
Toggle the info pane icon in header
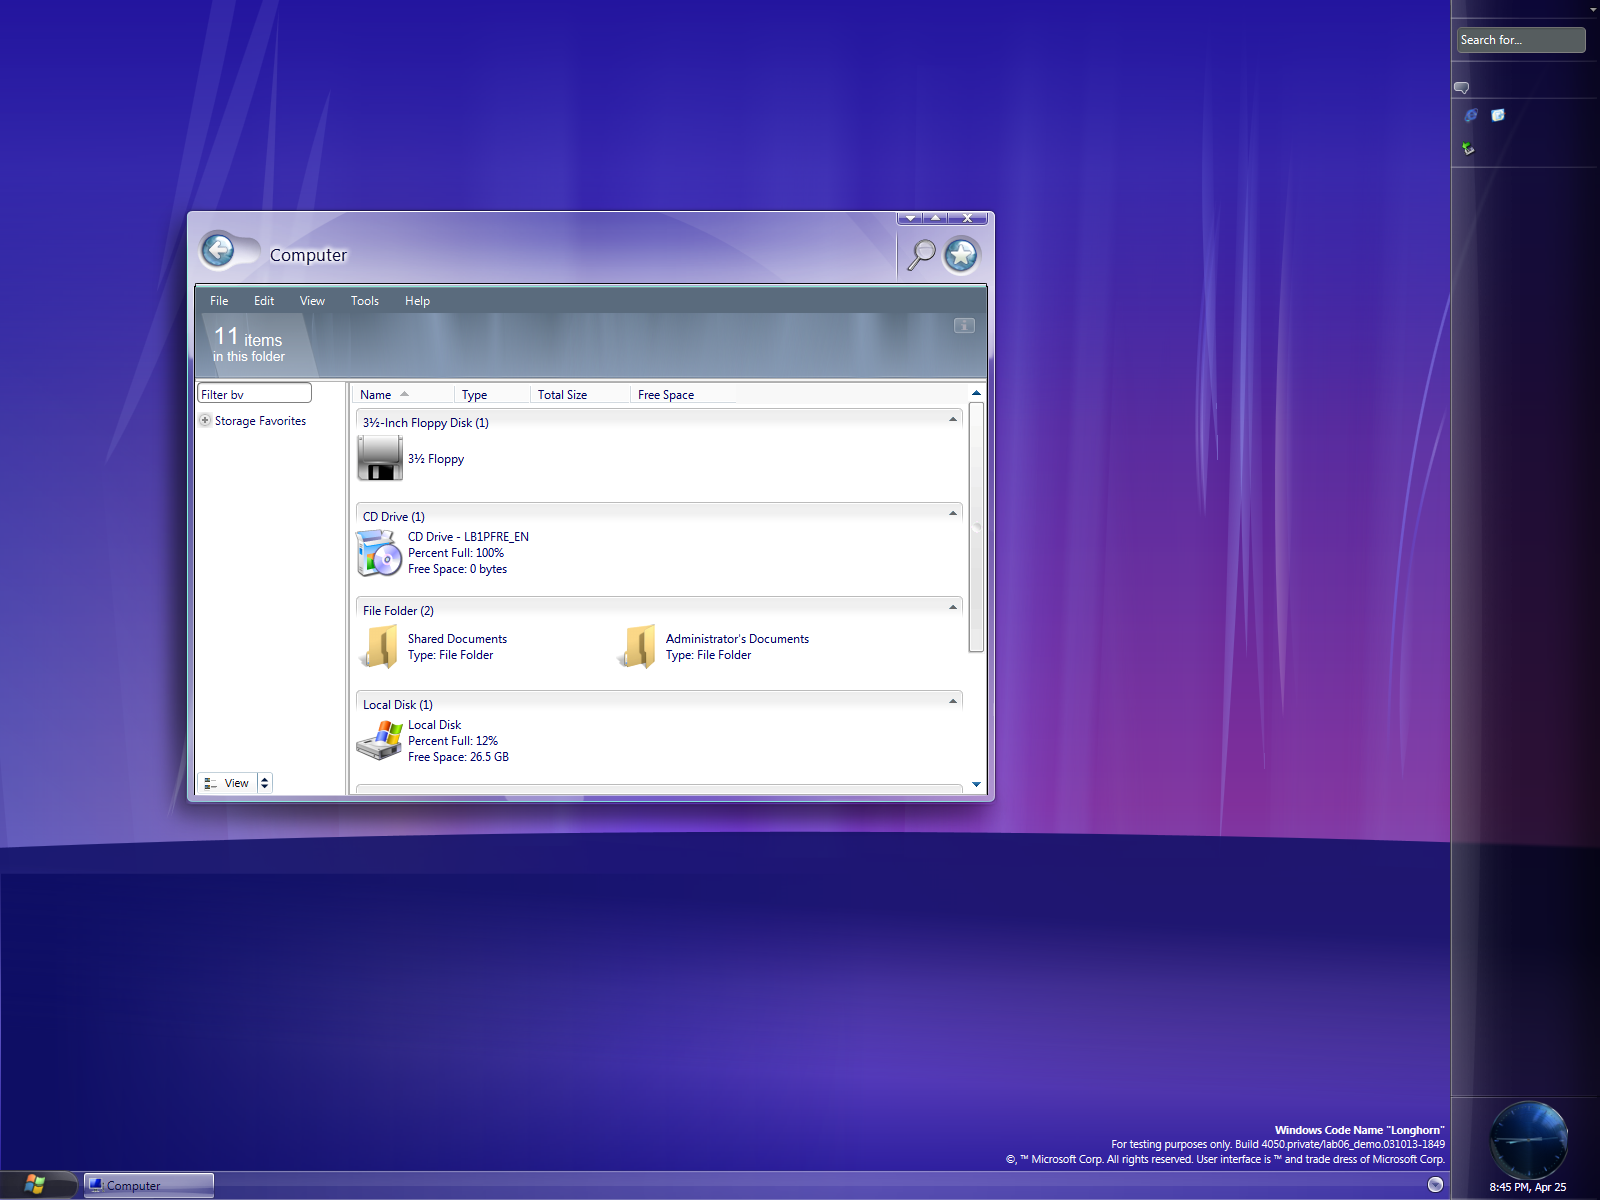pos(964,326)
